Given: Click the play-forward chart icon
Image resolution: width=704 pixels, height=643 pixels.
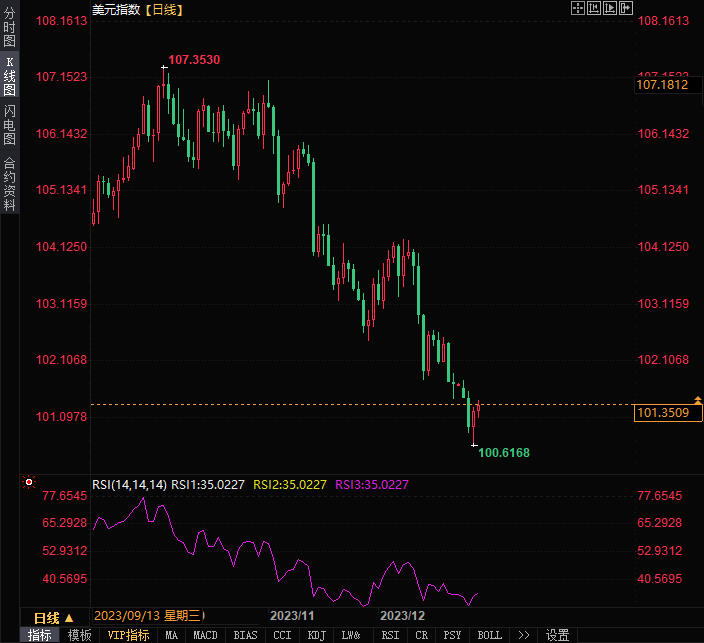Looking at the screenshot, I should (x=609, y=8).
